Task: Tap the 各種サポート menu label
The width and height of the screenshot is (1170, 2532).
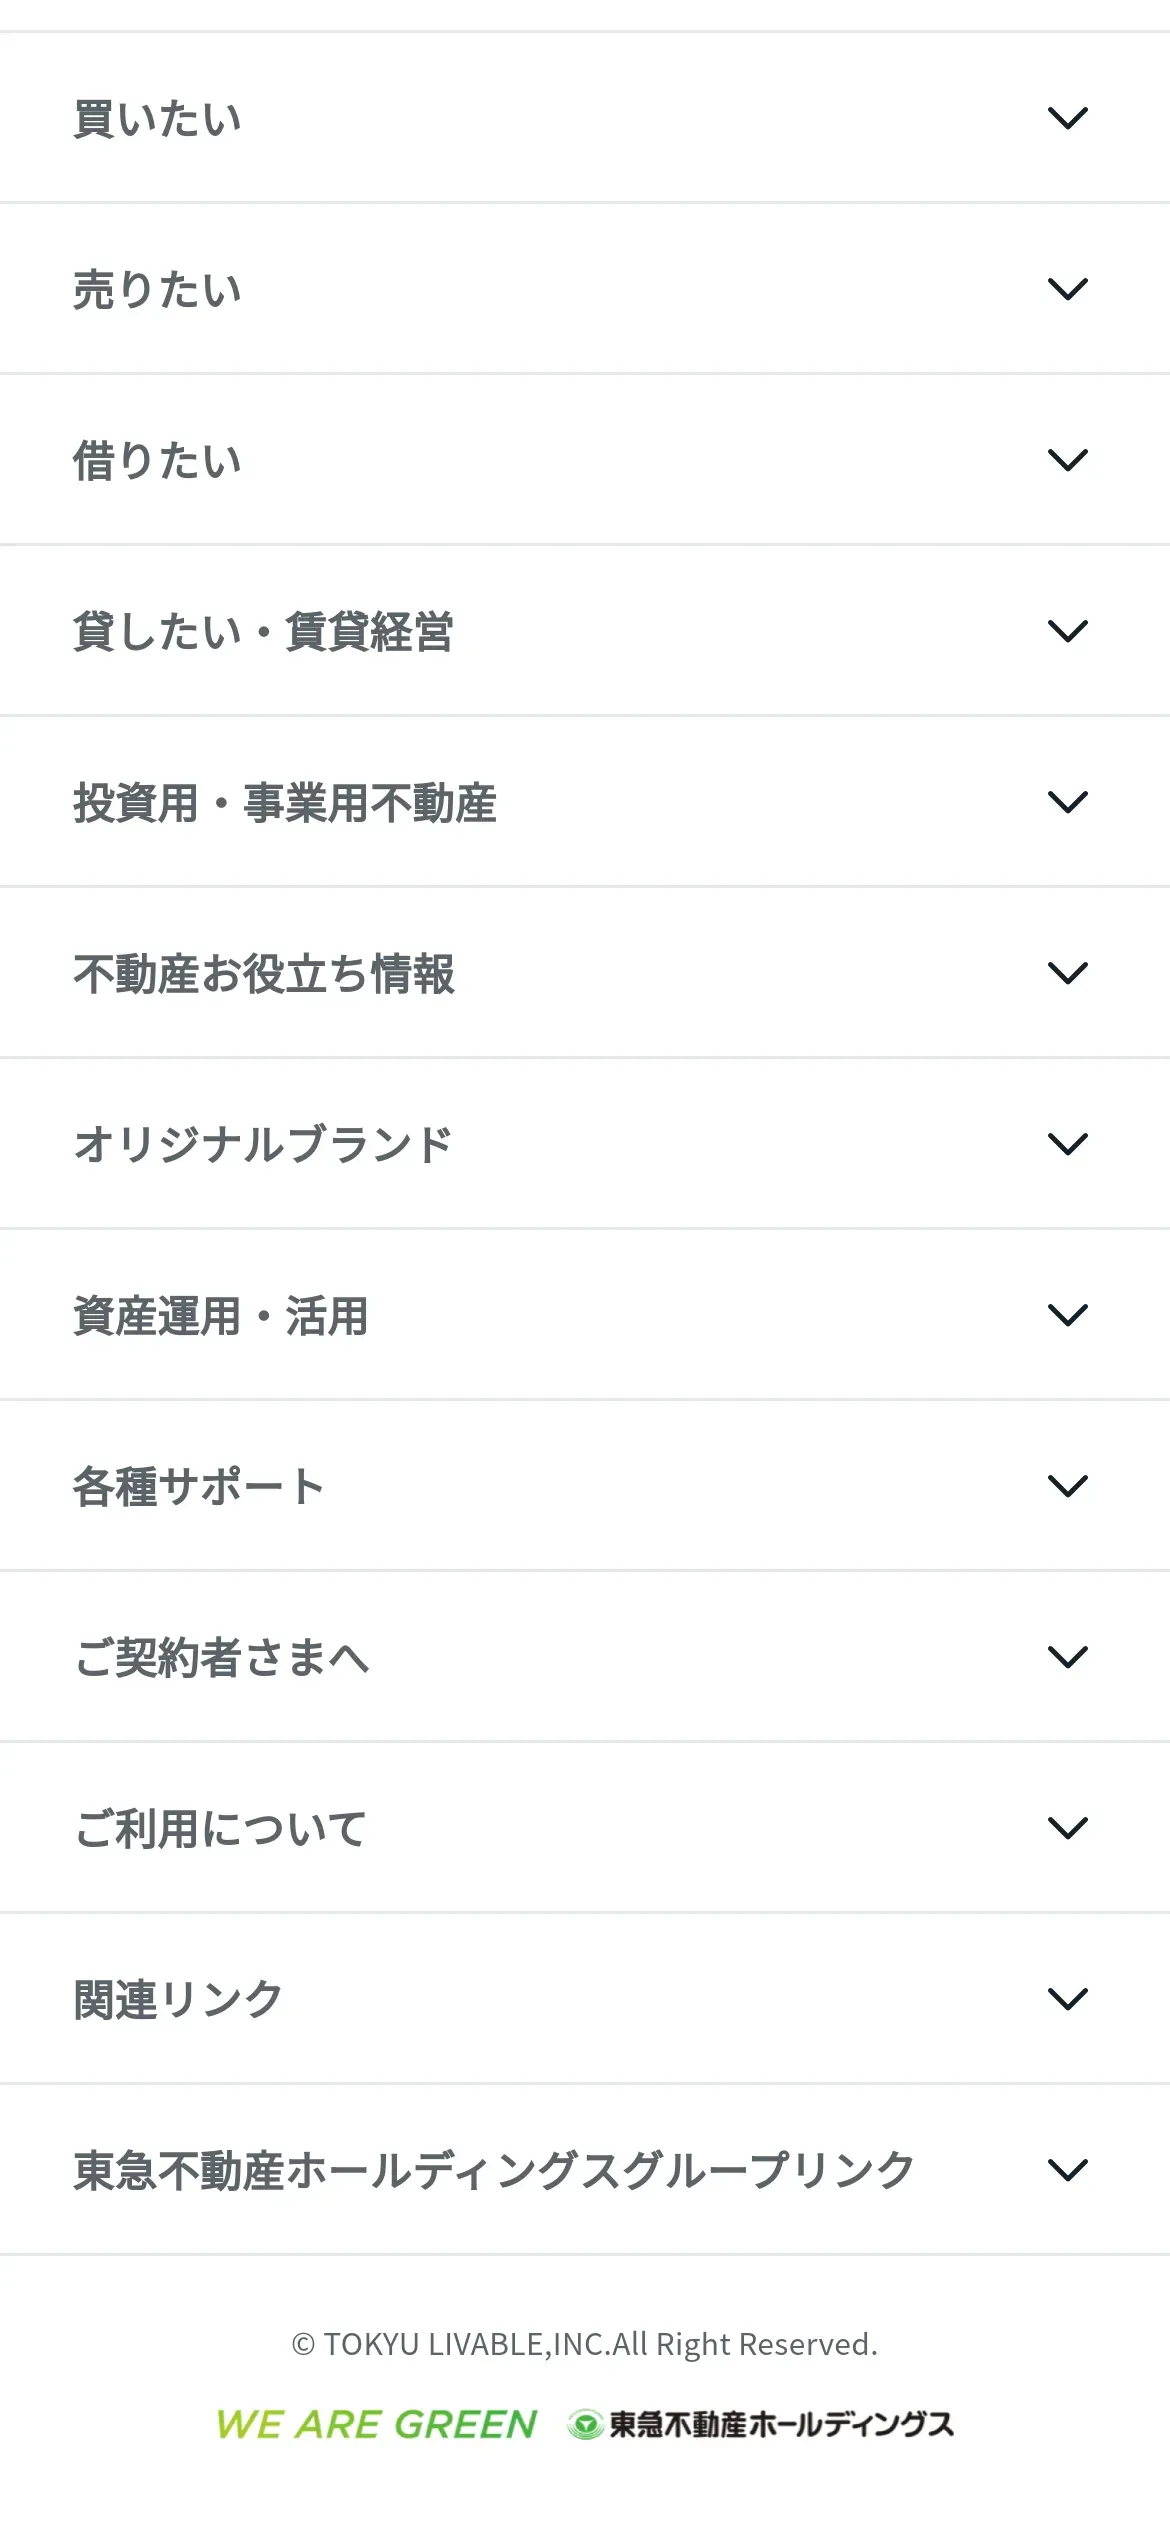Action: click(x=199, y=1487)
